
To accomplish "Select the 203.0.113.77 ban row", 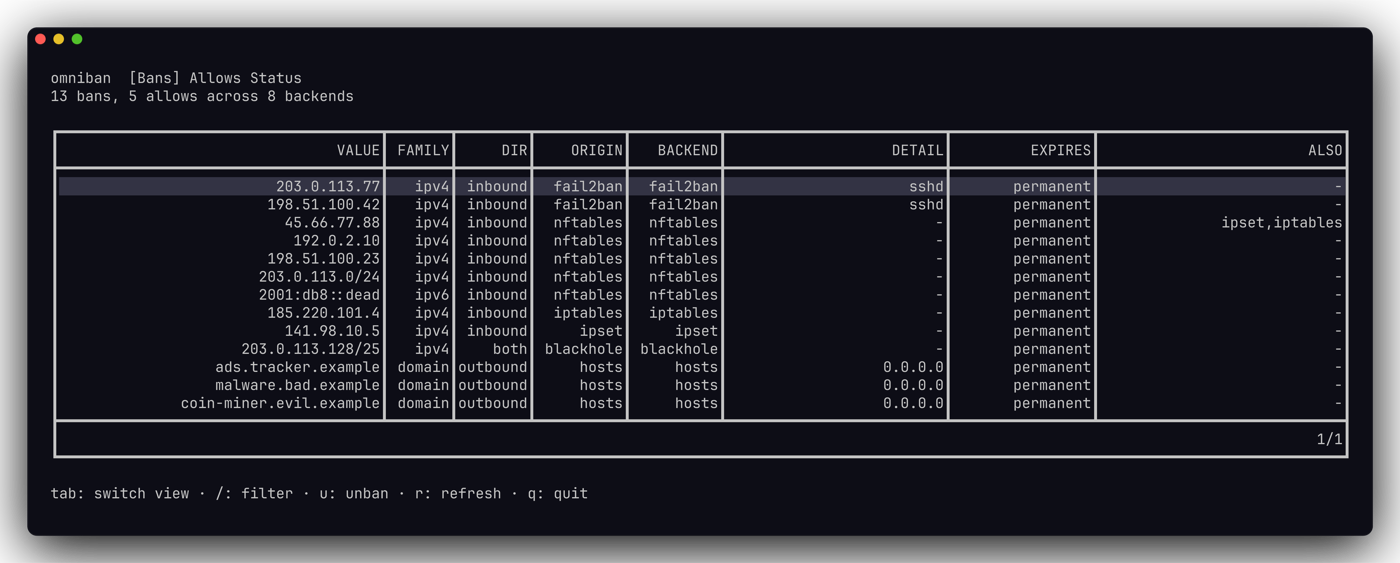I will pos(700,186).
